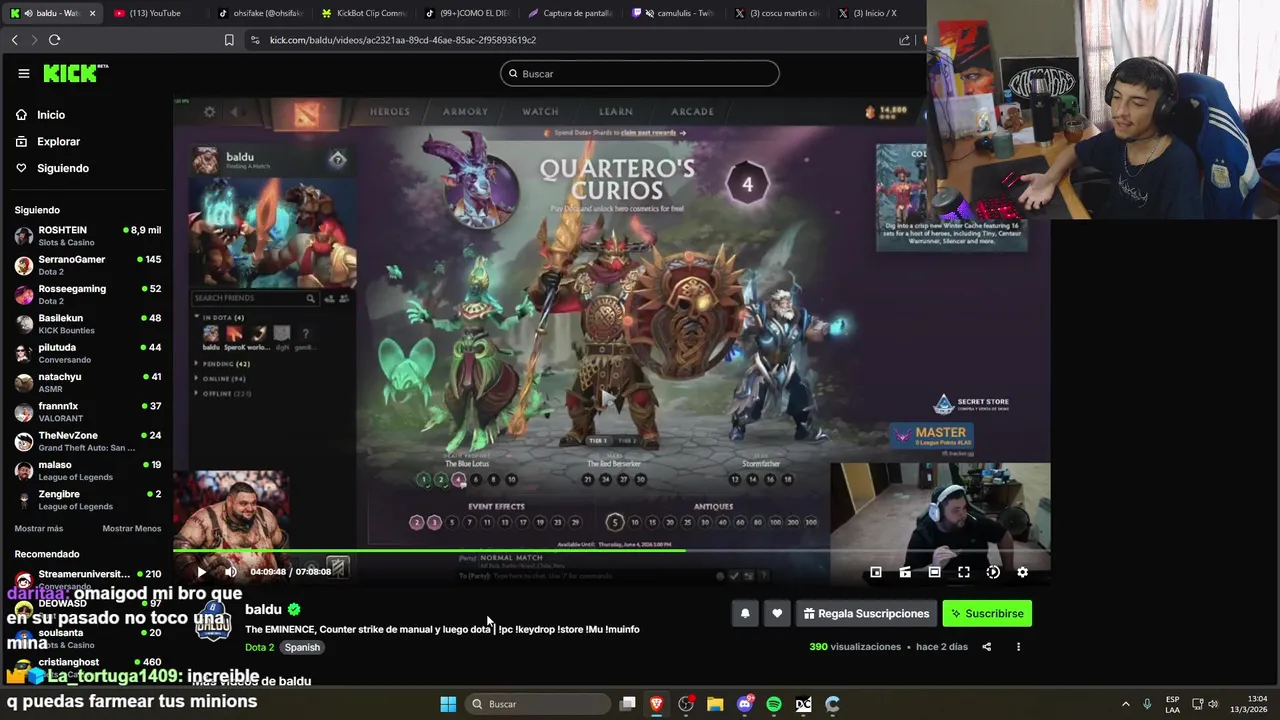Expand the list with Mostrar más

click(39, 528)
